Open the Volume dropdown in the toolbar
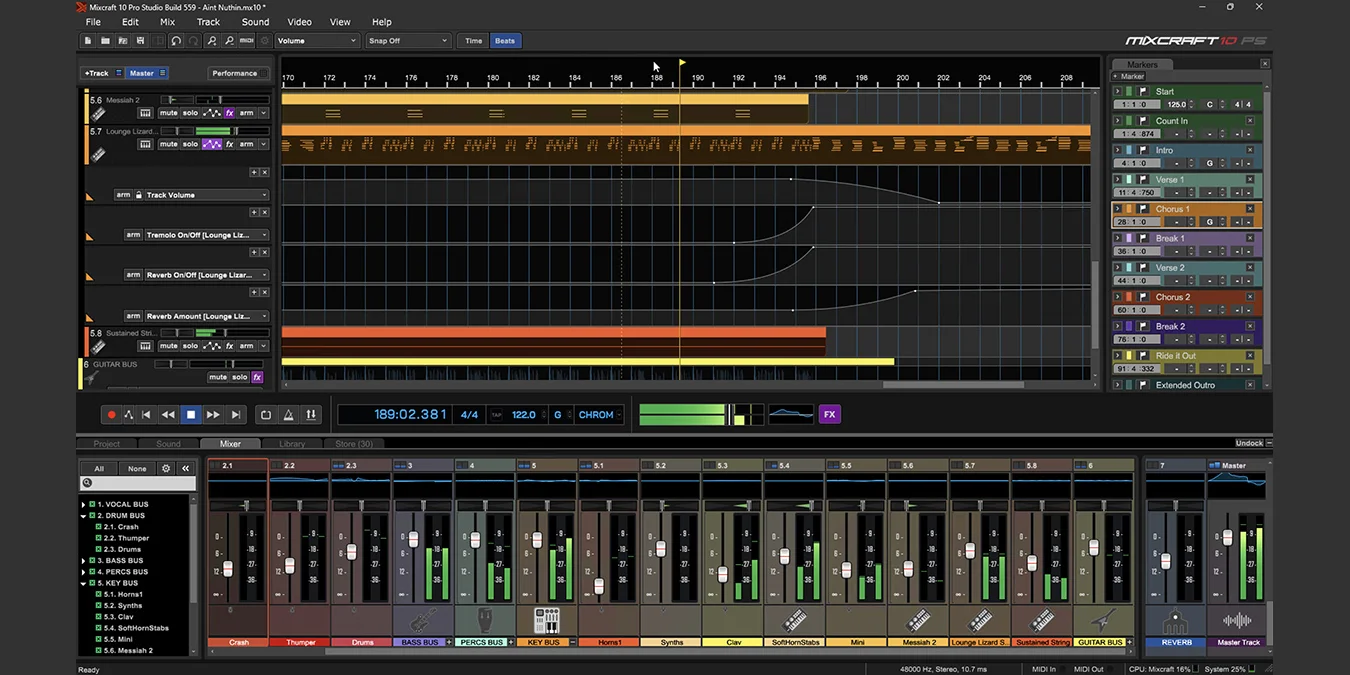 click(x=317, y=40)
